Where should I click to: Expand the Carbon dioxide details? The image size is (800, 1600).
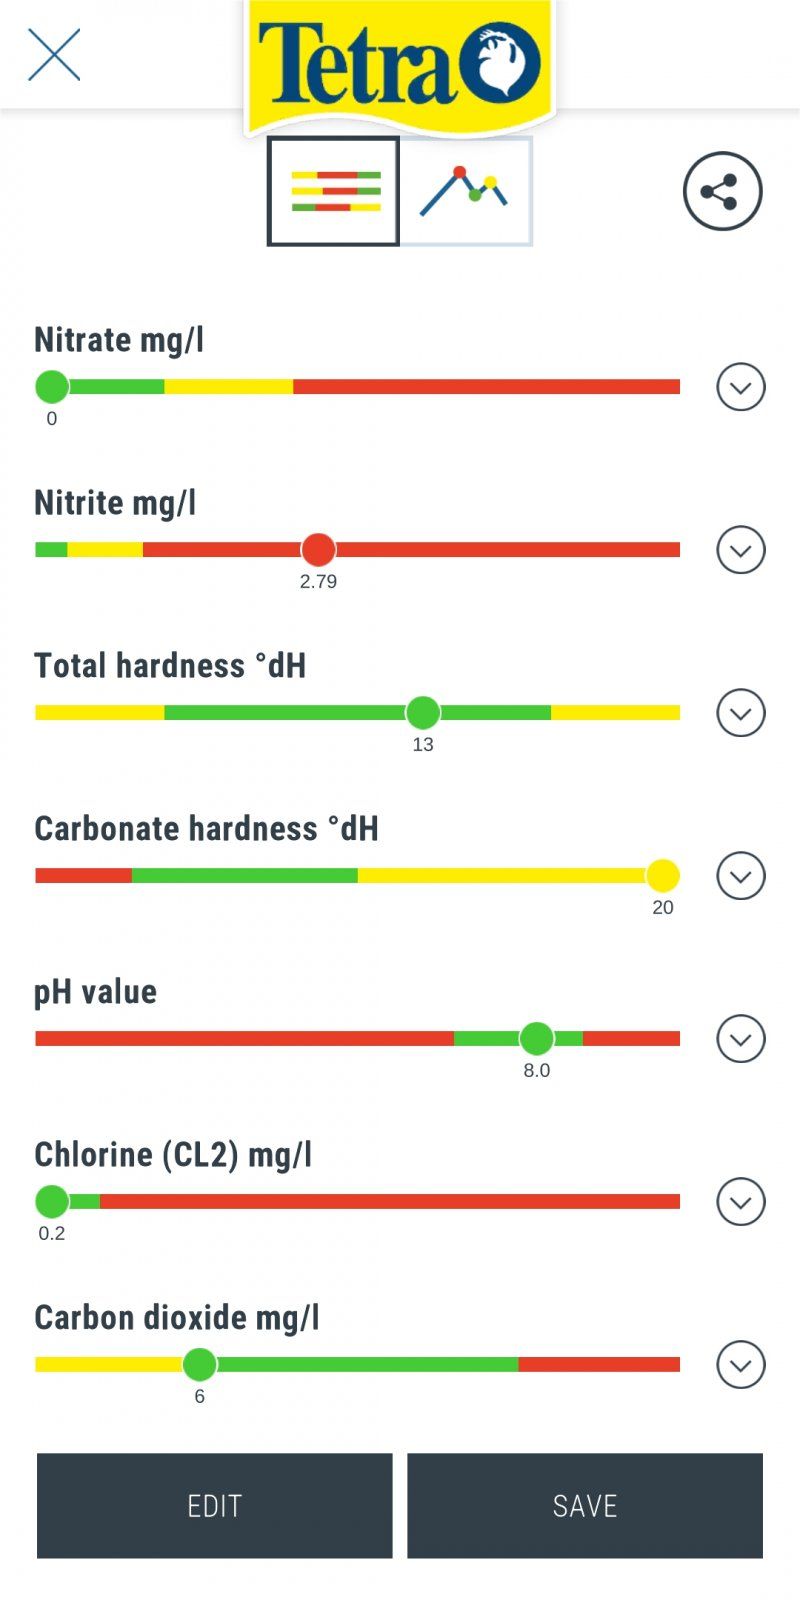[x=741, y=1365]
